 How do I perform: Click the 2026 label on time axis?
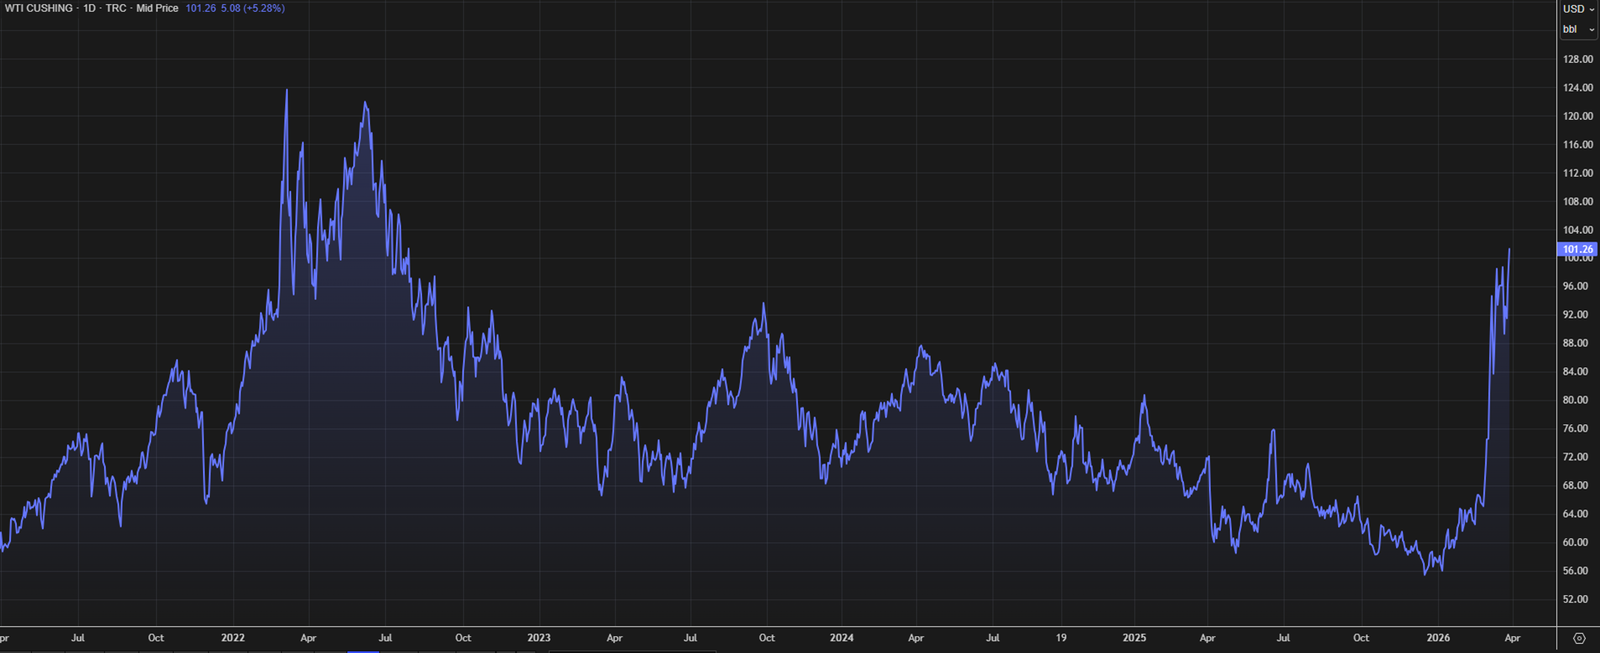[1438, 638]
